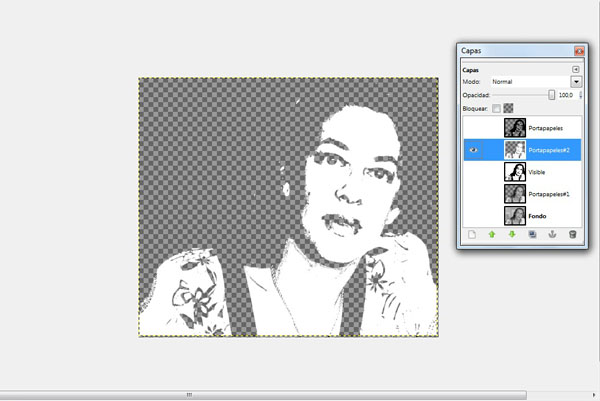Click the opacity value field 100,0

click(x=566, y=95)
